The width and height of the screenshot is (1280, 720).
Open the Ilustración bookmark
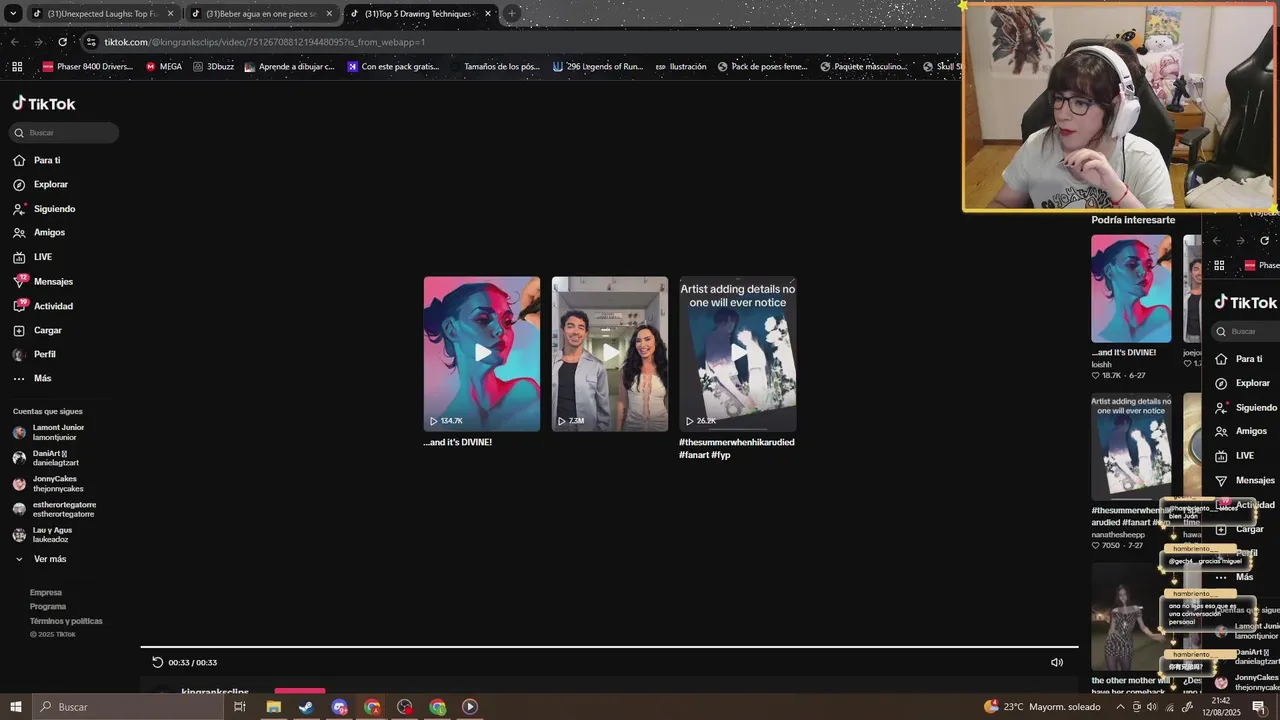[680, 67]
